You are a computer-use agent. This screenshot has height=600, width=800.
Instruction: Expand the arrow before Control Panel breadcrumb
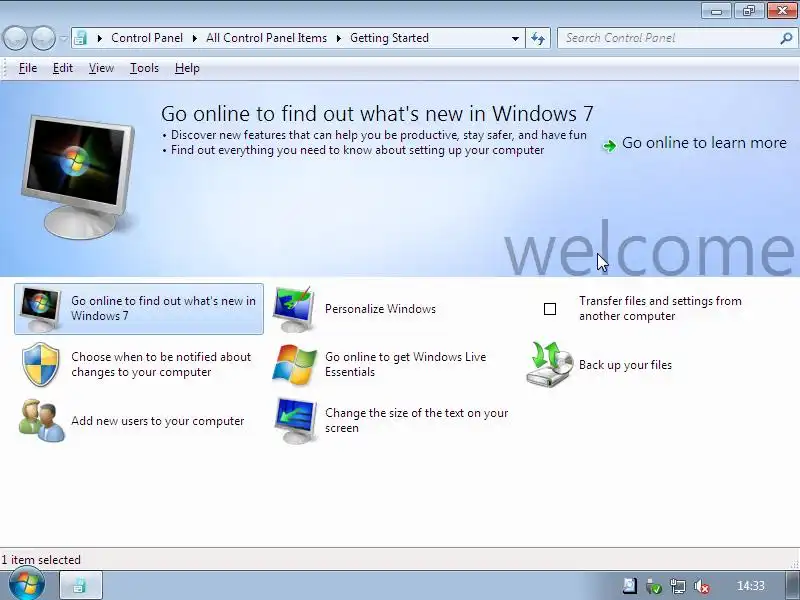coord(99,38)
